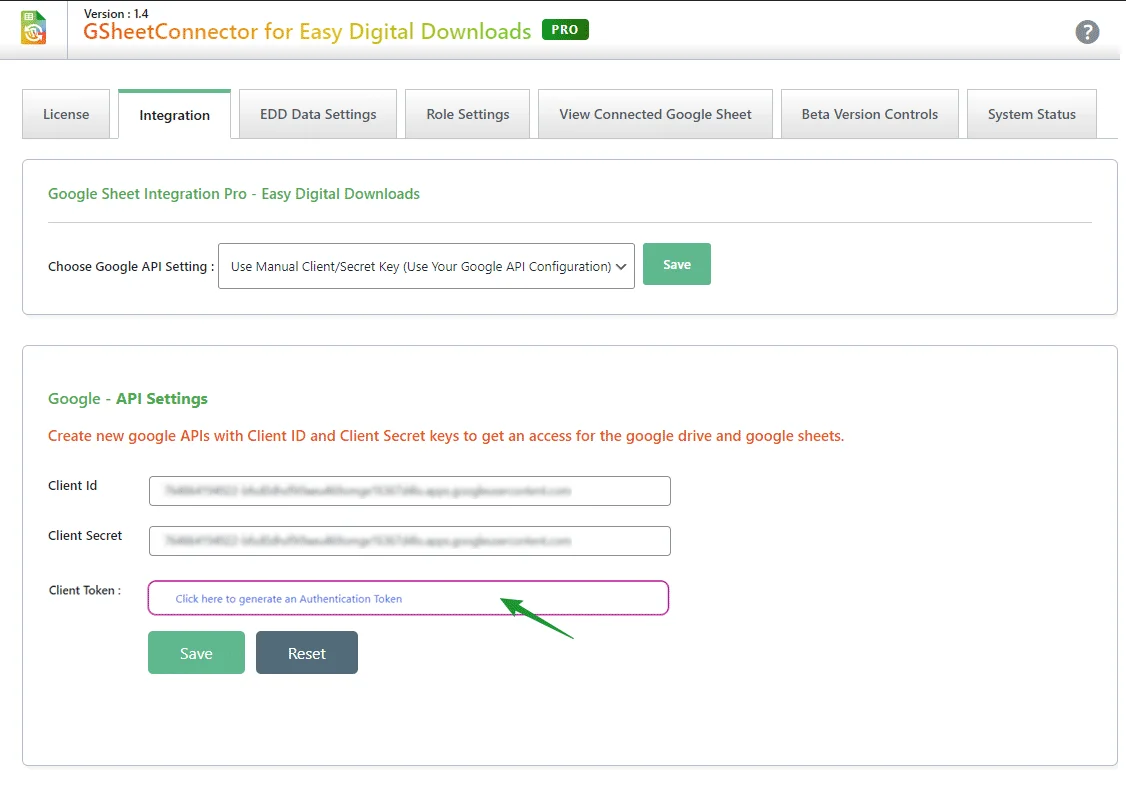Open View Connected Google Sheet tab
1126x793 pixels.
click(x=655, y=115)
